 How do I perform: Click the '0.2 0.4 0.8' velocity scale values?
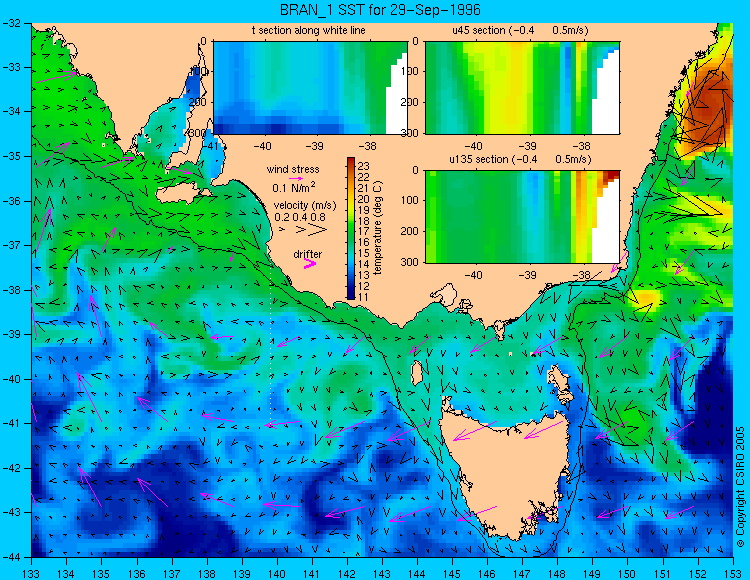(299, 218)
